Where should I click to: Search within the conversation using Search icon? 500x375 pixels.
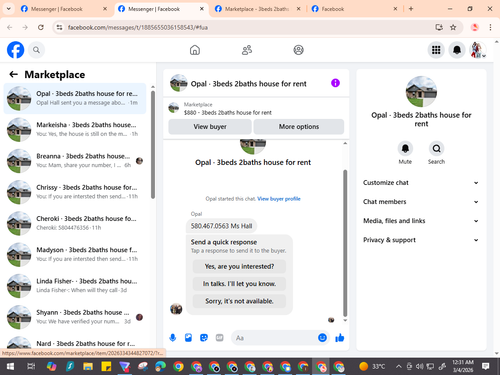(x=436, y=149)
